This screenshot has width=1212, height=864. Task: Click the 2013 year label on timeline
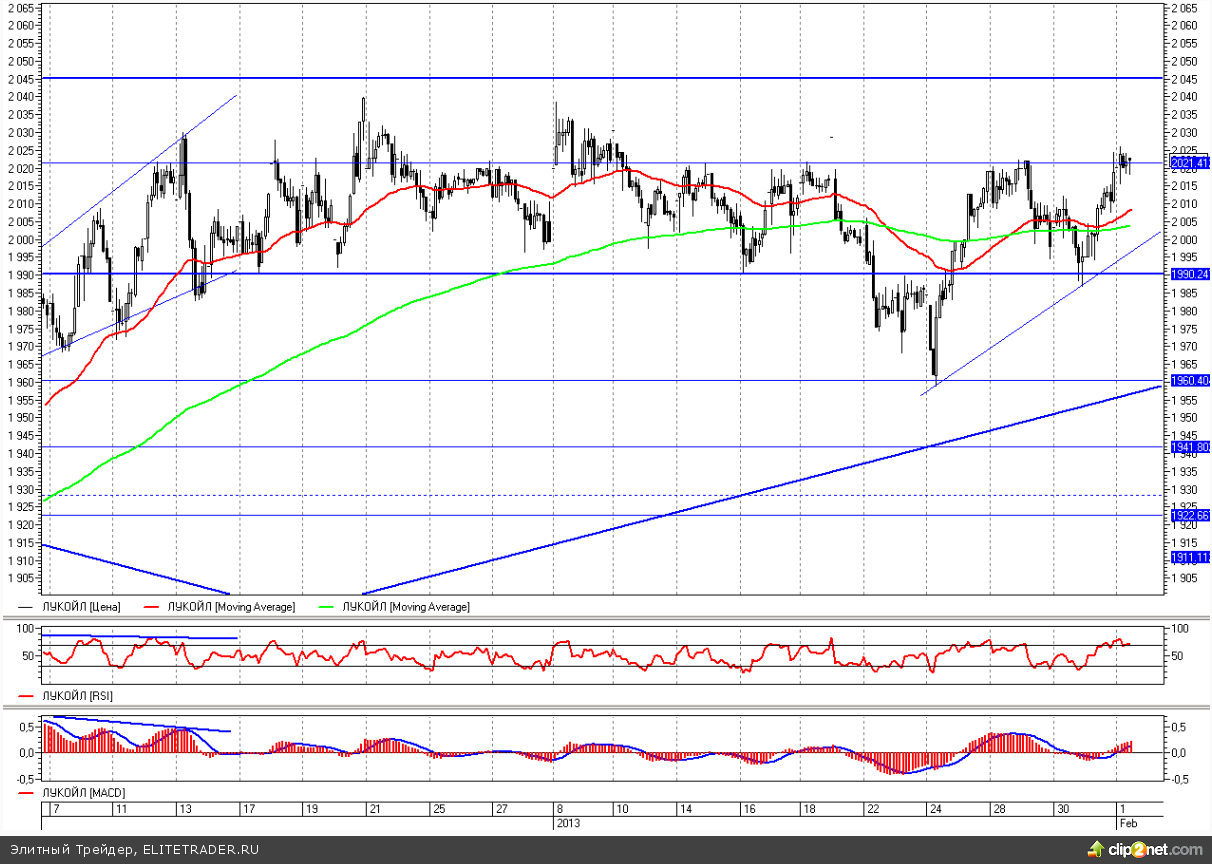[566, 822]
